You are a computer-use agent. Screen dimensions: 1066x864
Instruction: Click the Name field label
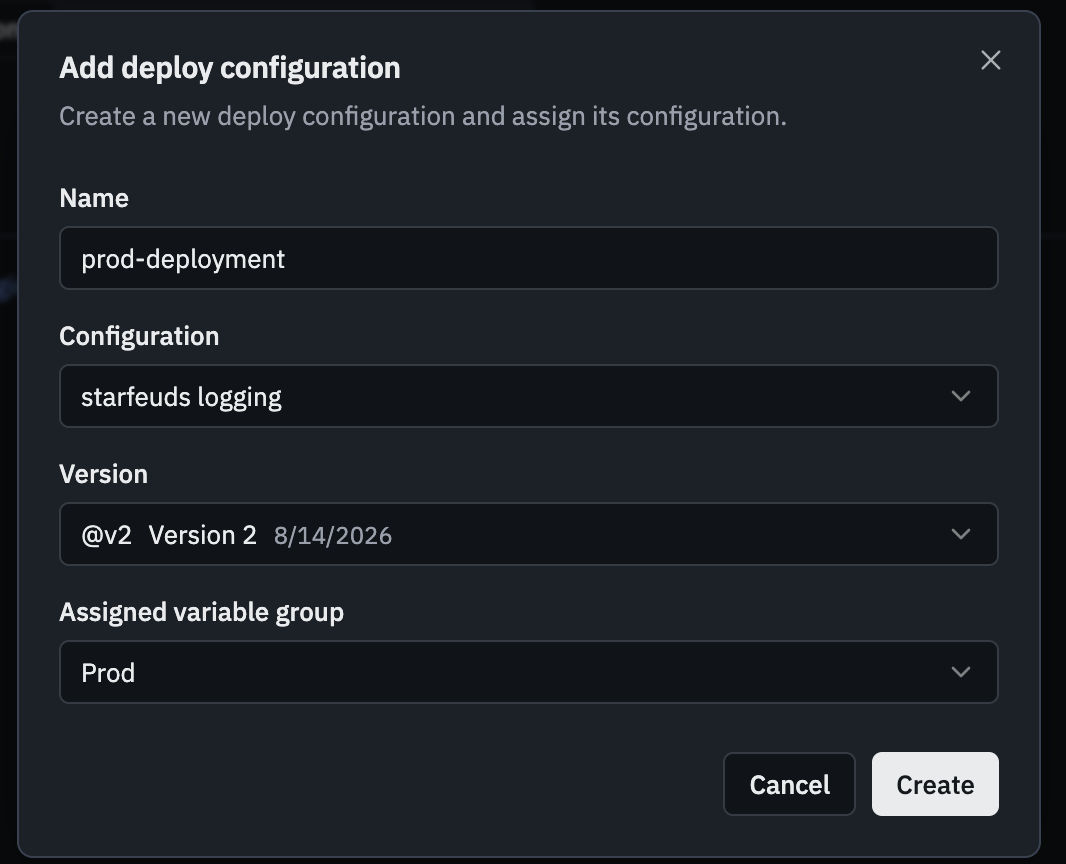point(94,198)
